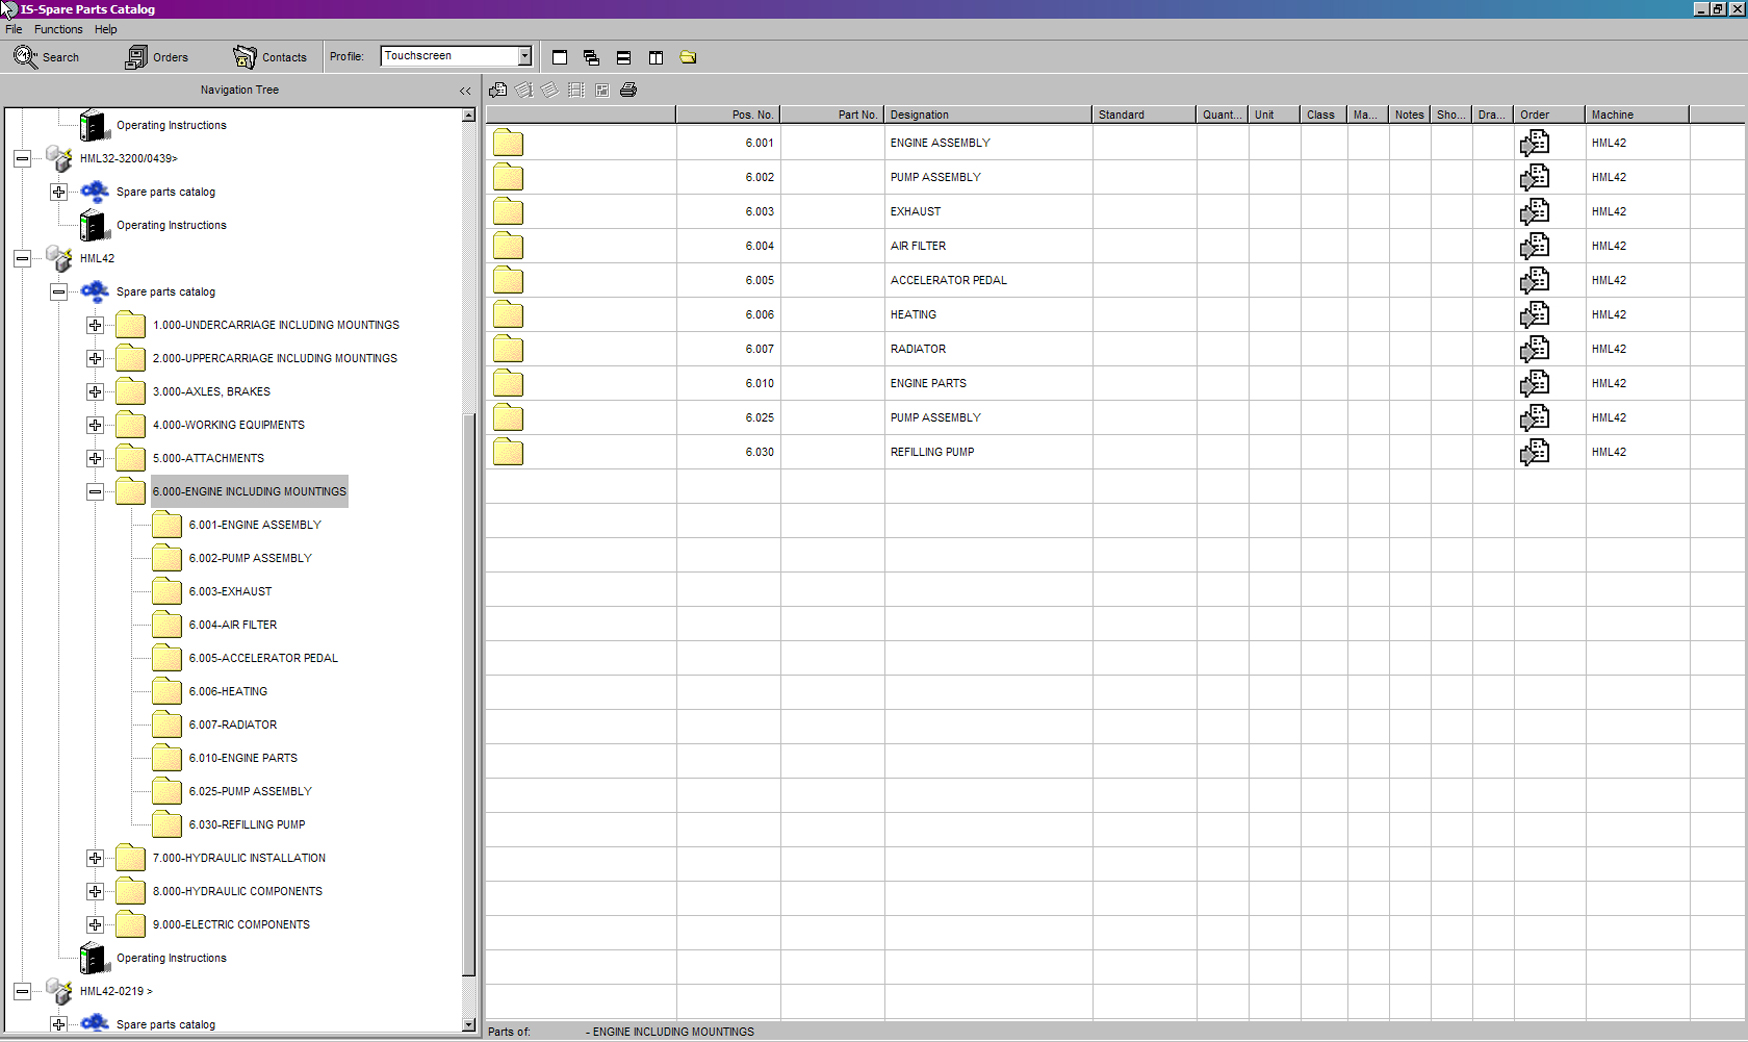Image resolution: width=1748 pixels, height=1042 pixels.
Task: Collapse the Navigation Tree panel with the chevrons
Action: [x=465, y=91]
